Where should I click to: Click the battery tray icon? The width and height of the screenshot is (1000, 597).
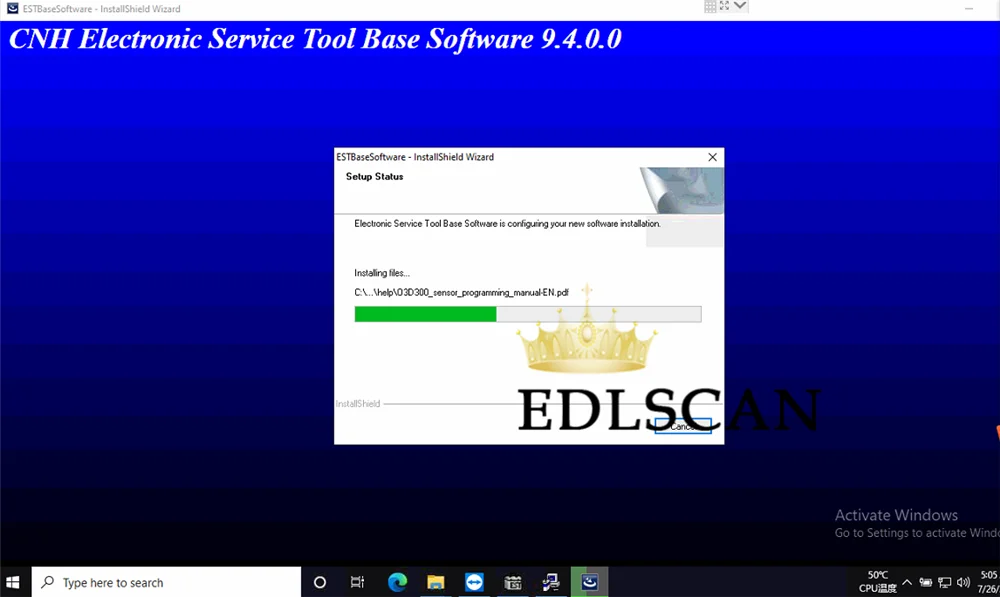tap(925, 582)
